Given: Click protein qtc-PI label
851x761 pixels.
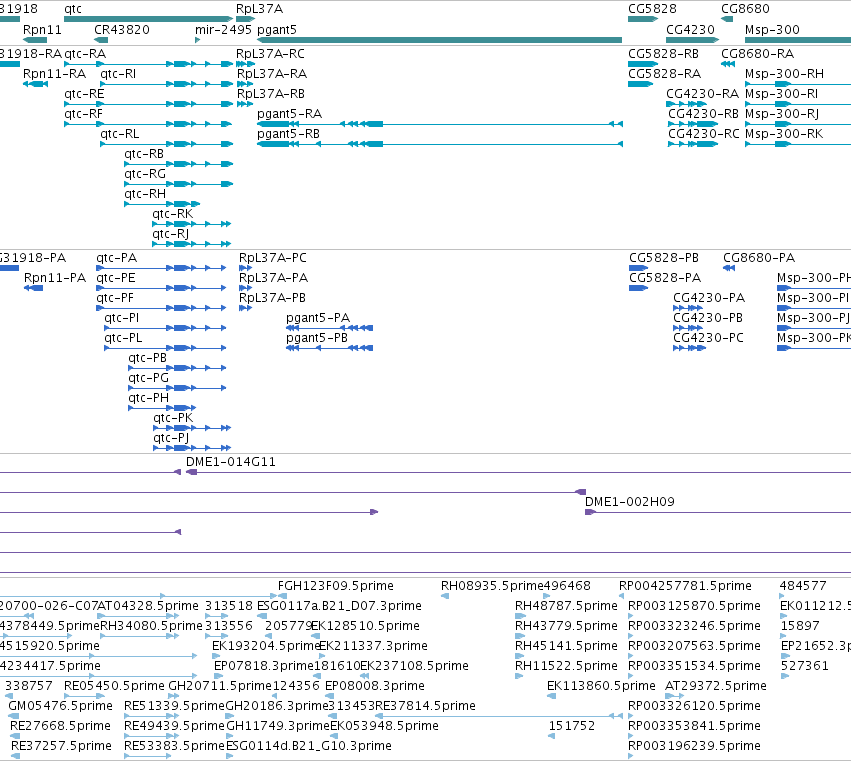Looking at the screenshot, I should click(122, 318).
